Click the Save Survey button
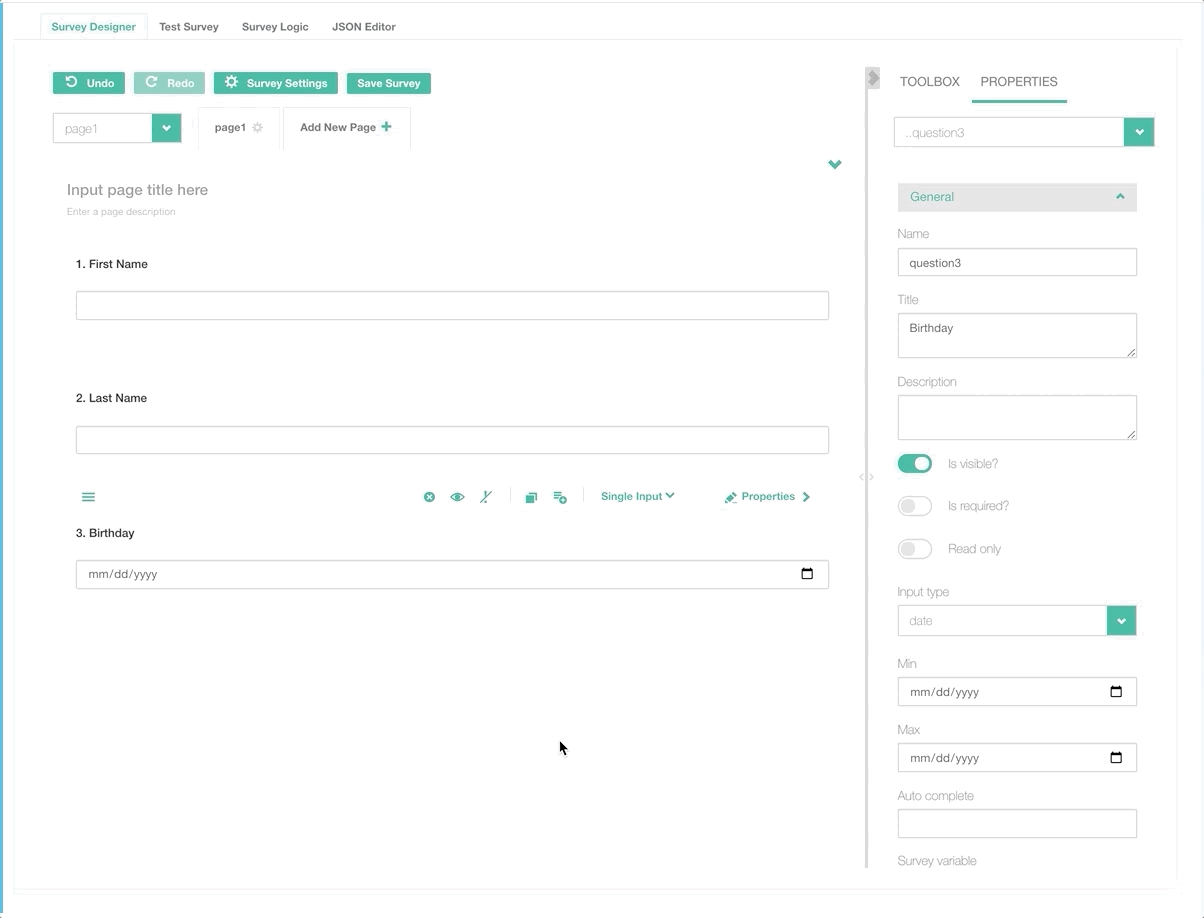This screenshot has height=918, width=1204. tap(389, 83)
